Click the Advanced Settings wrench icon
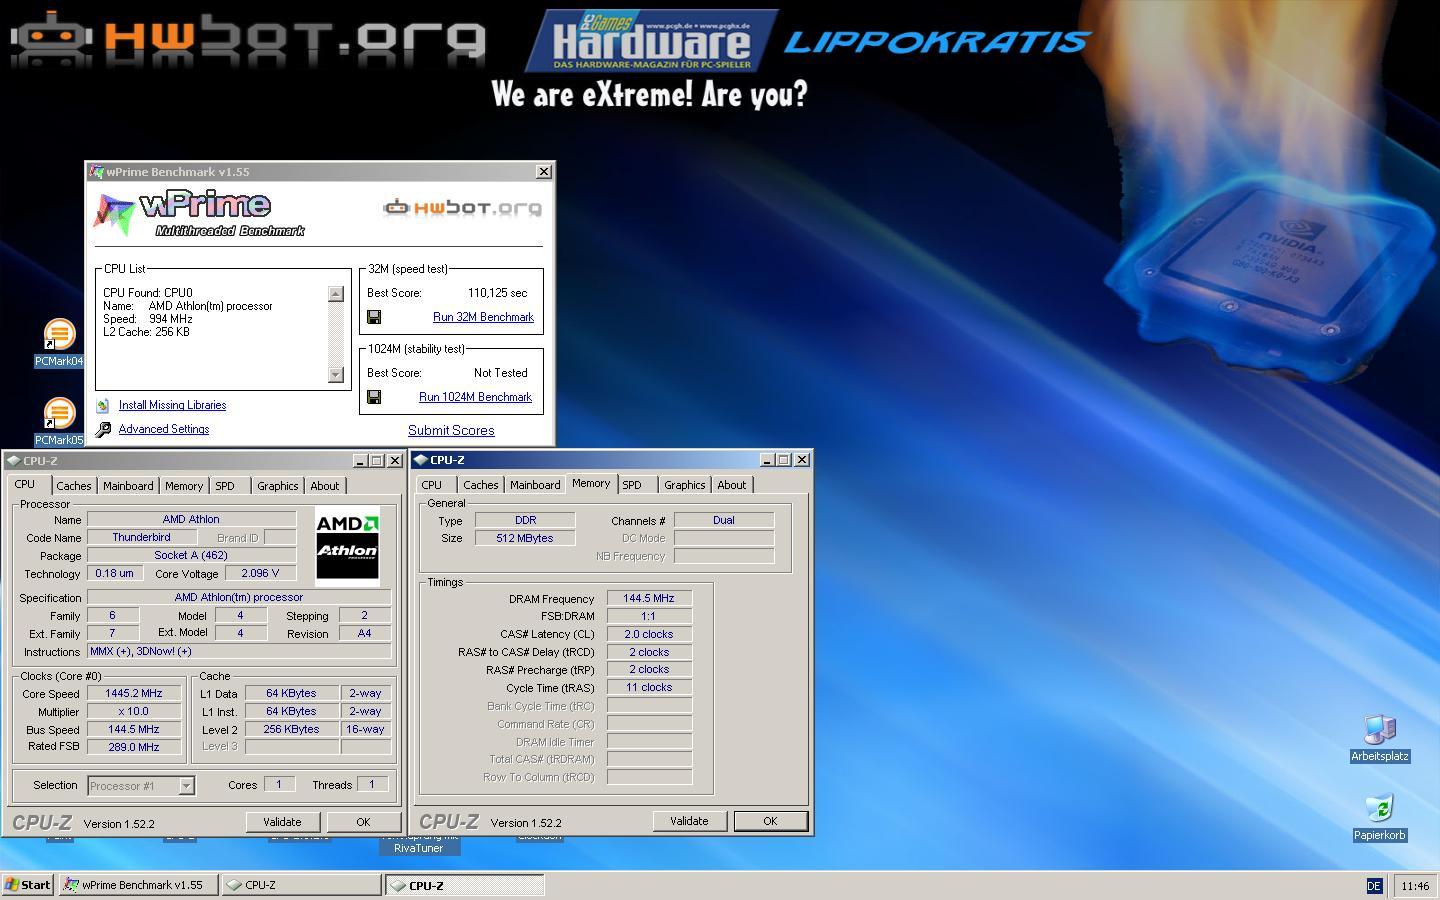Viewport: 1440px width, 900px height. pyautogui.click(x=103, y=429)
